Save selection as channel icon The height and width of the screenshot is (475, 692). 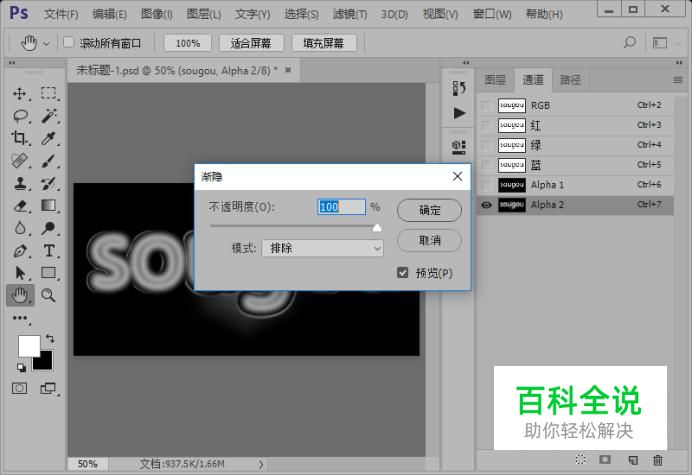point(605,460)
